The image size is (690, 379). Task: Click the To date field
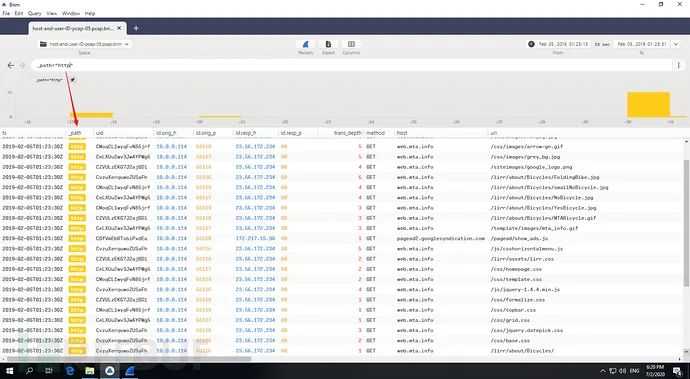click(x=642, y=44)
